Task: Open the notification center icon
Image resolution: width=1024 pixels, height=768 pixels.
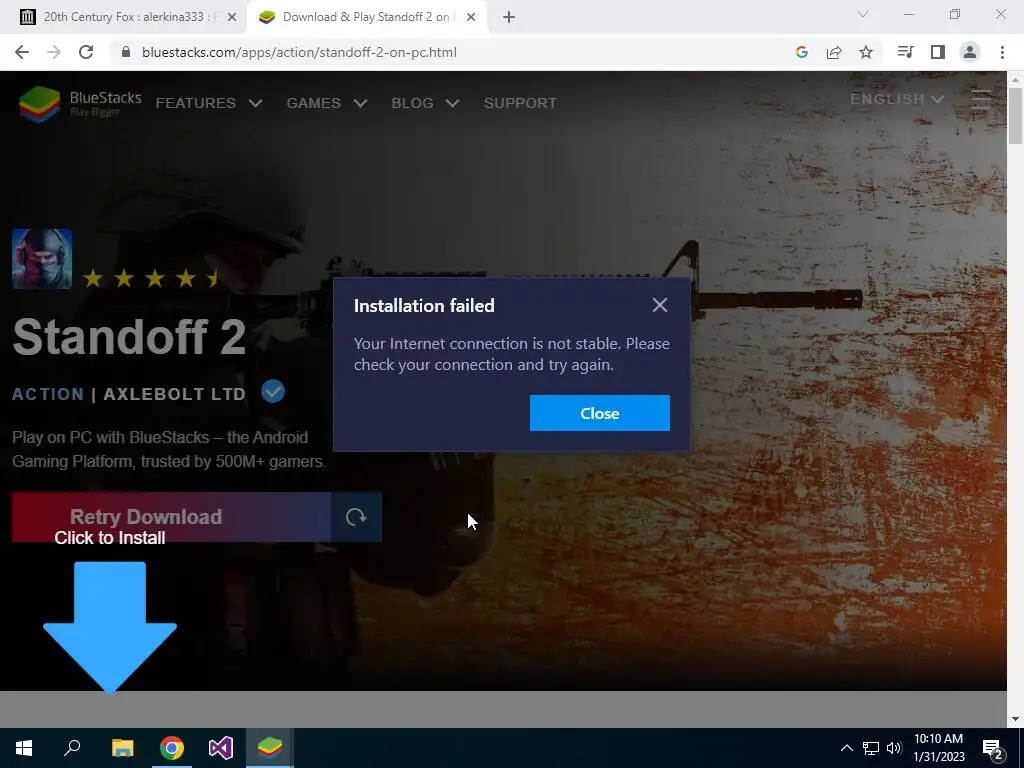Action: (x=993, y=749)
